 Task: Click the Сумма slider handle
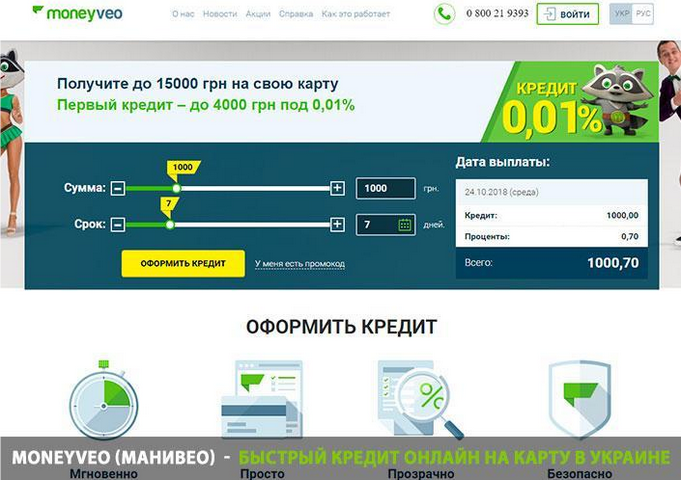point(176,189)
